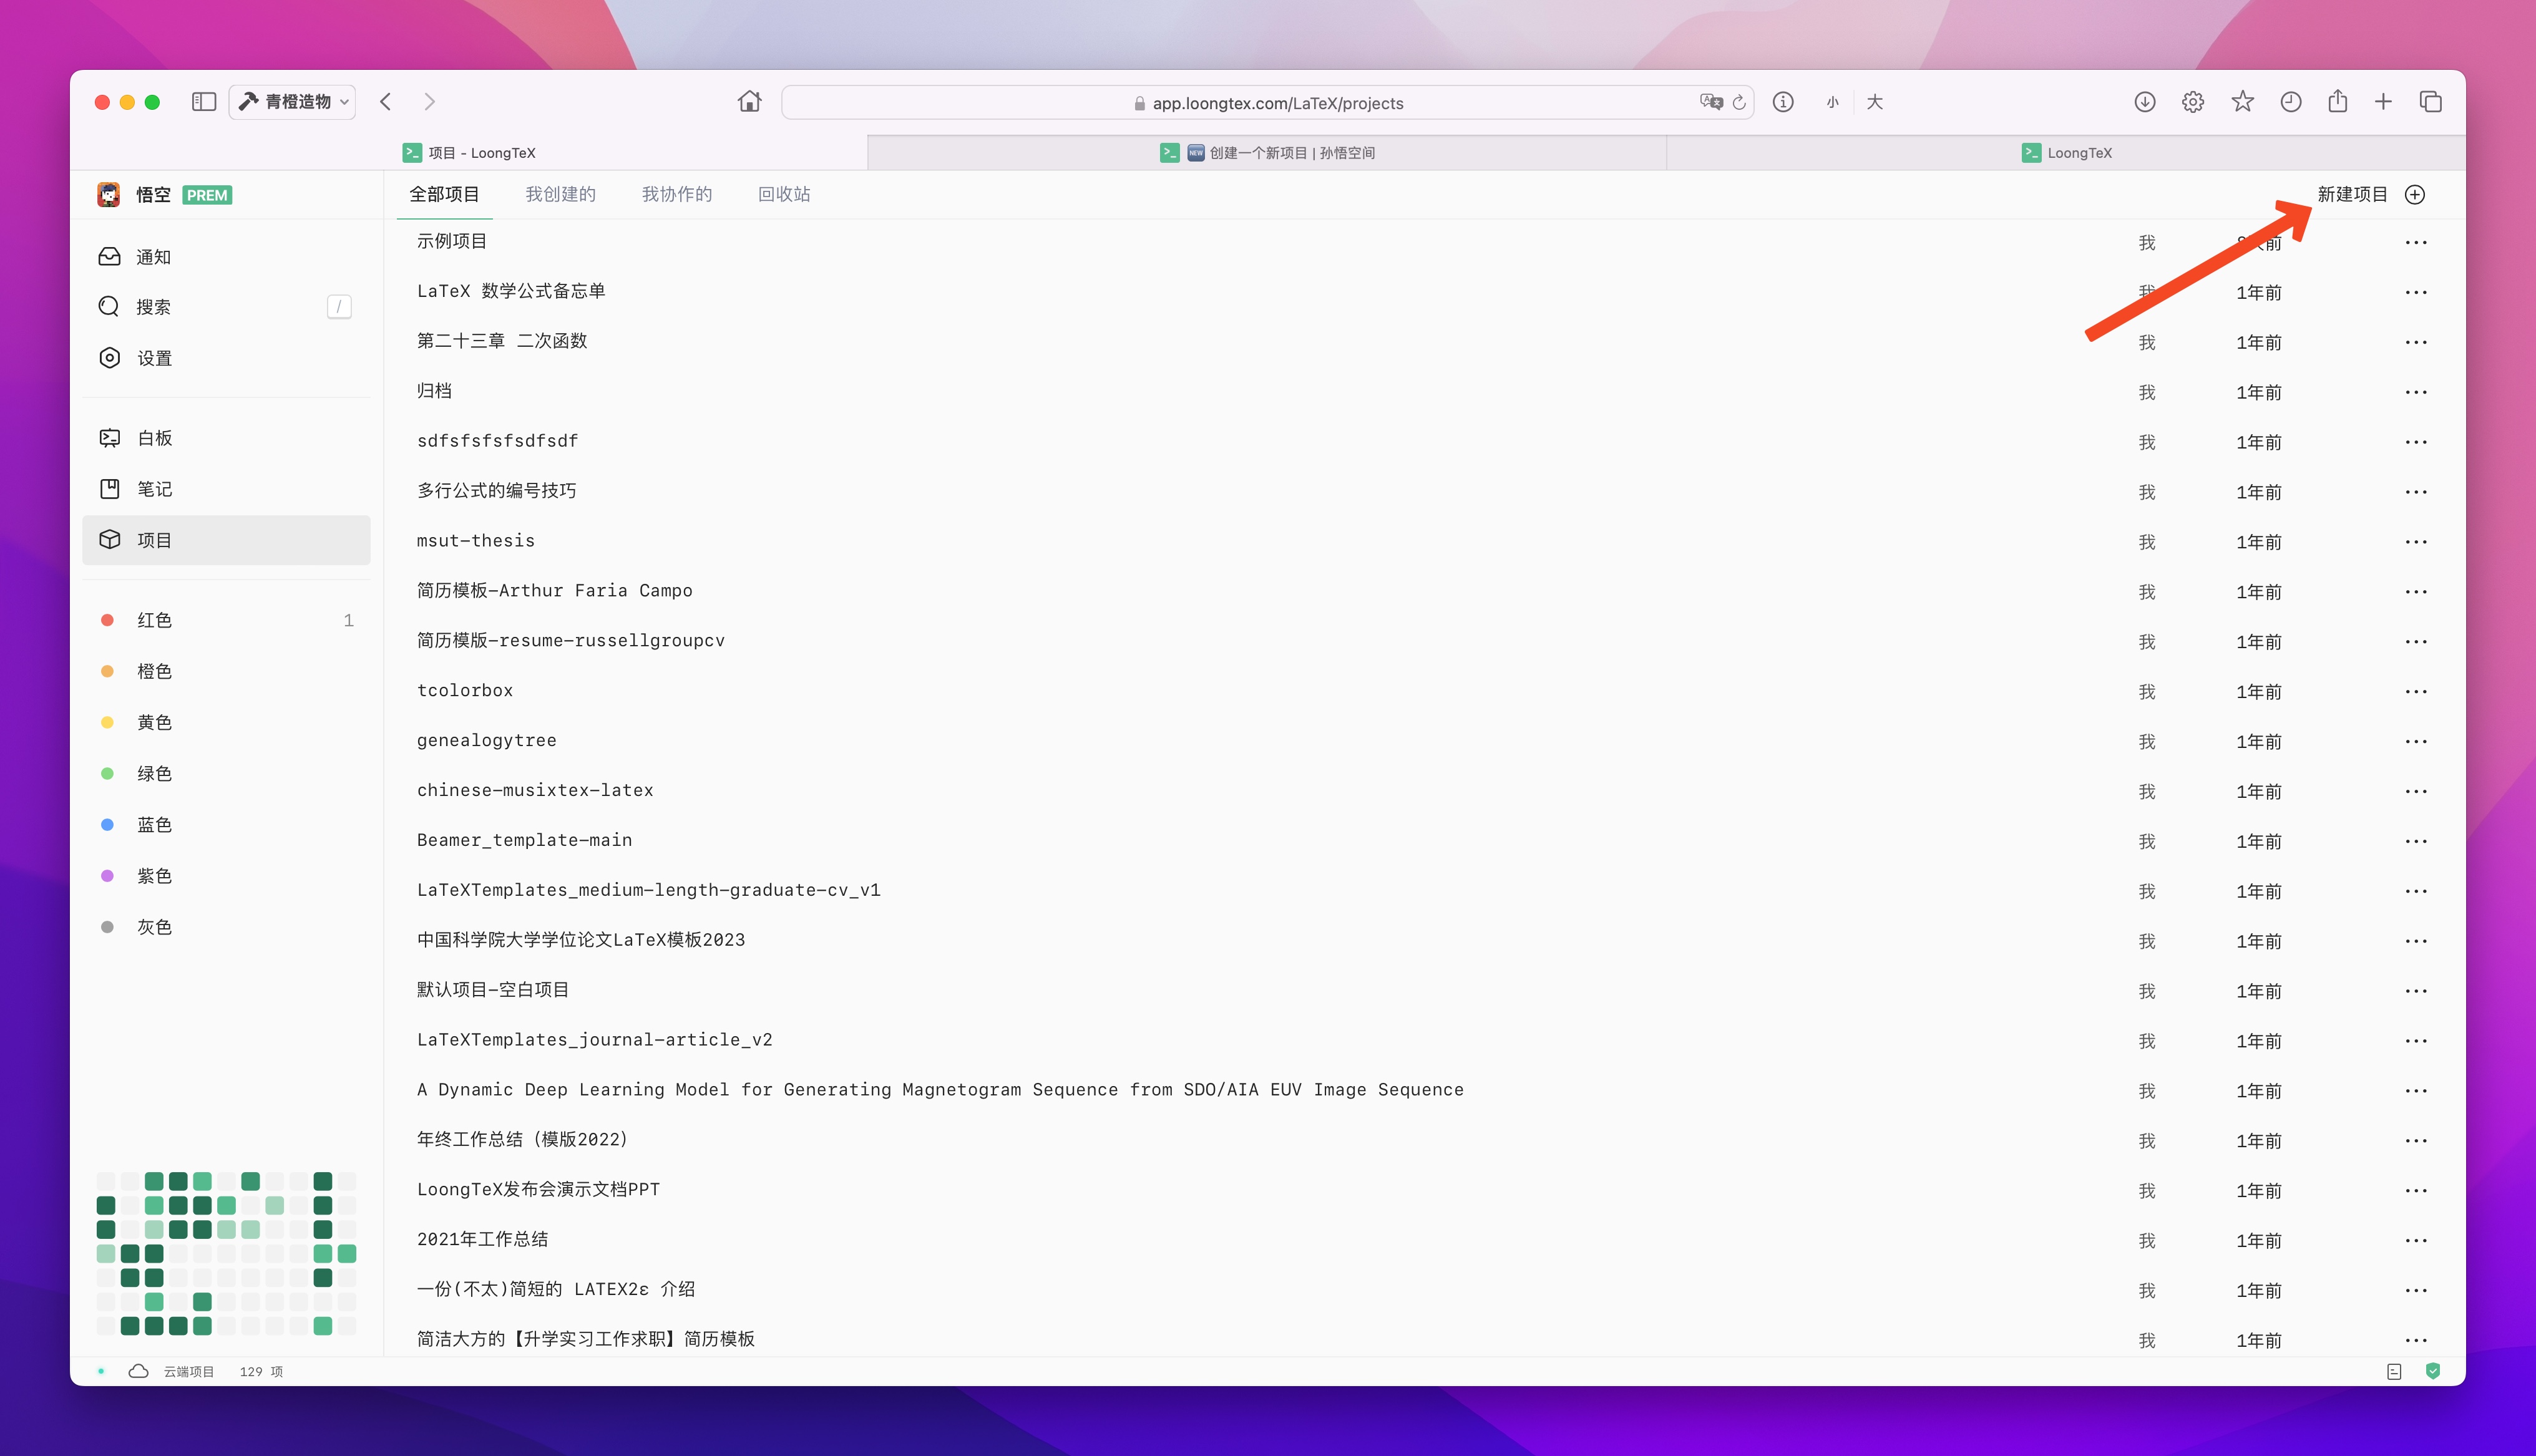Open the more options menu for msut-thesis
The image size is (2536, 1456).
point(2416,542)
